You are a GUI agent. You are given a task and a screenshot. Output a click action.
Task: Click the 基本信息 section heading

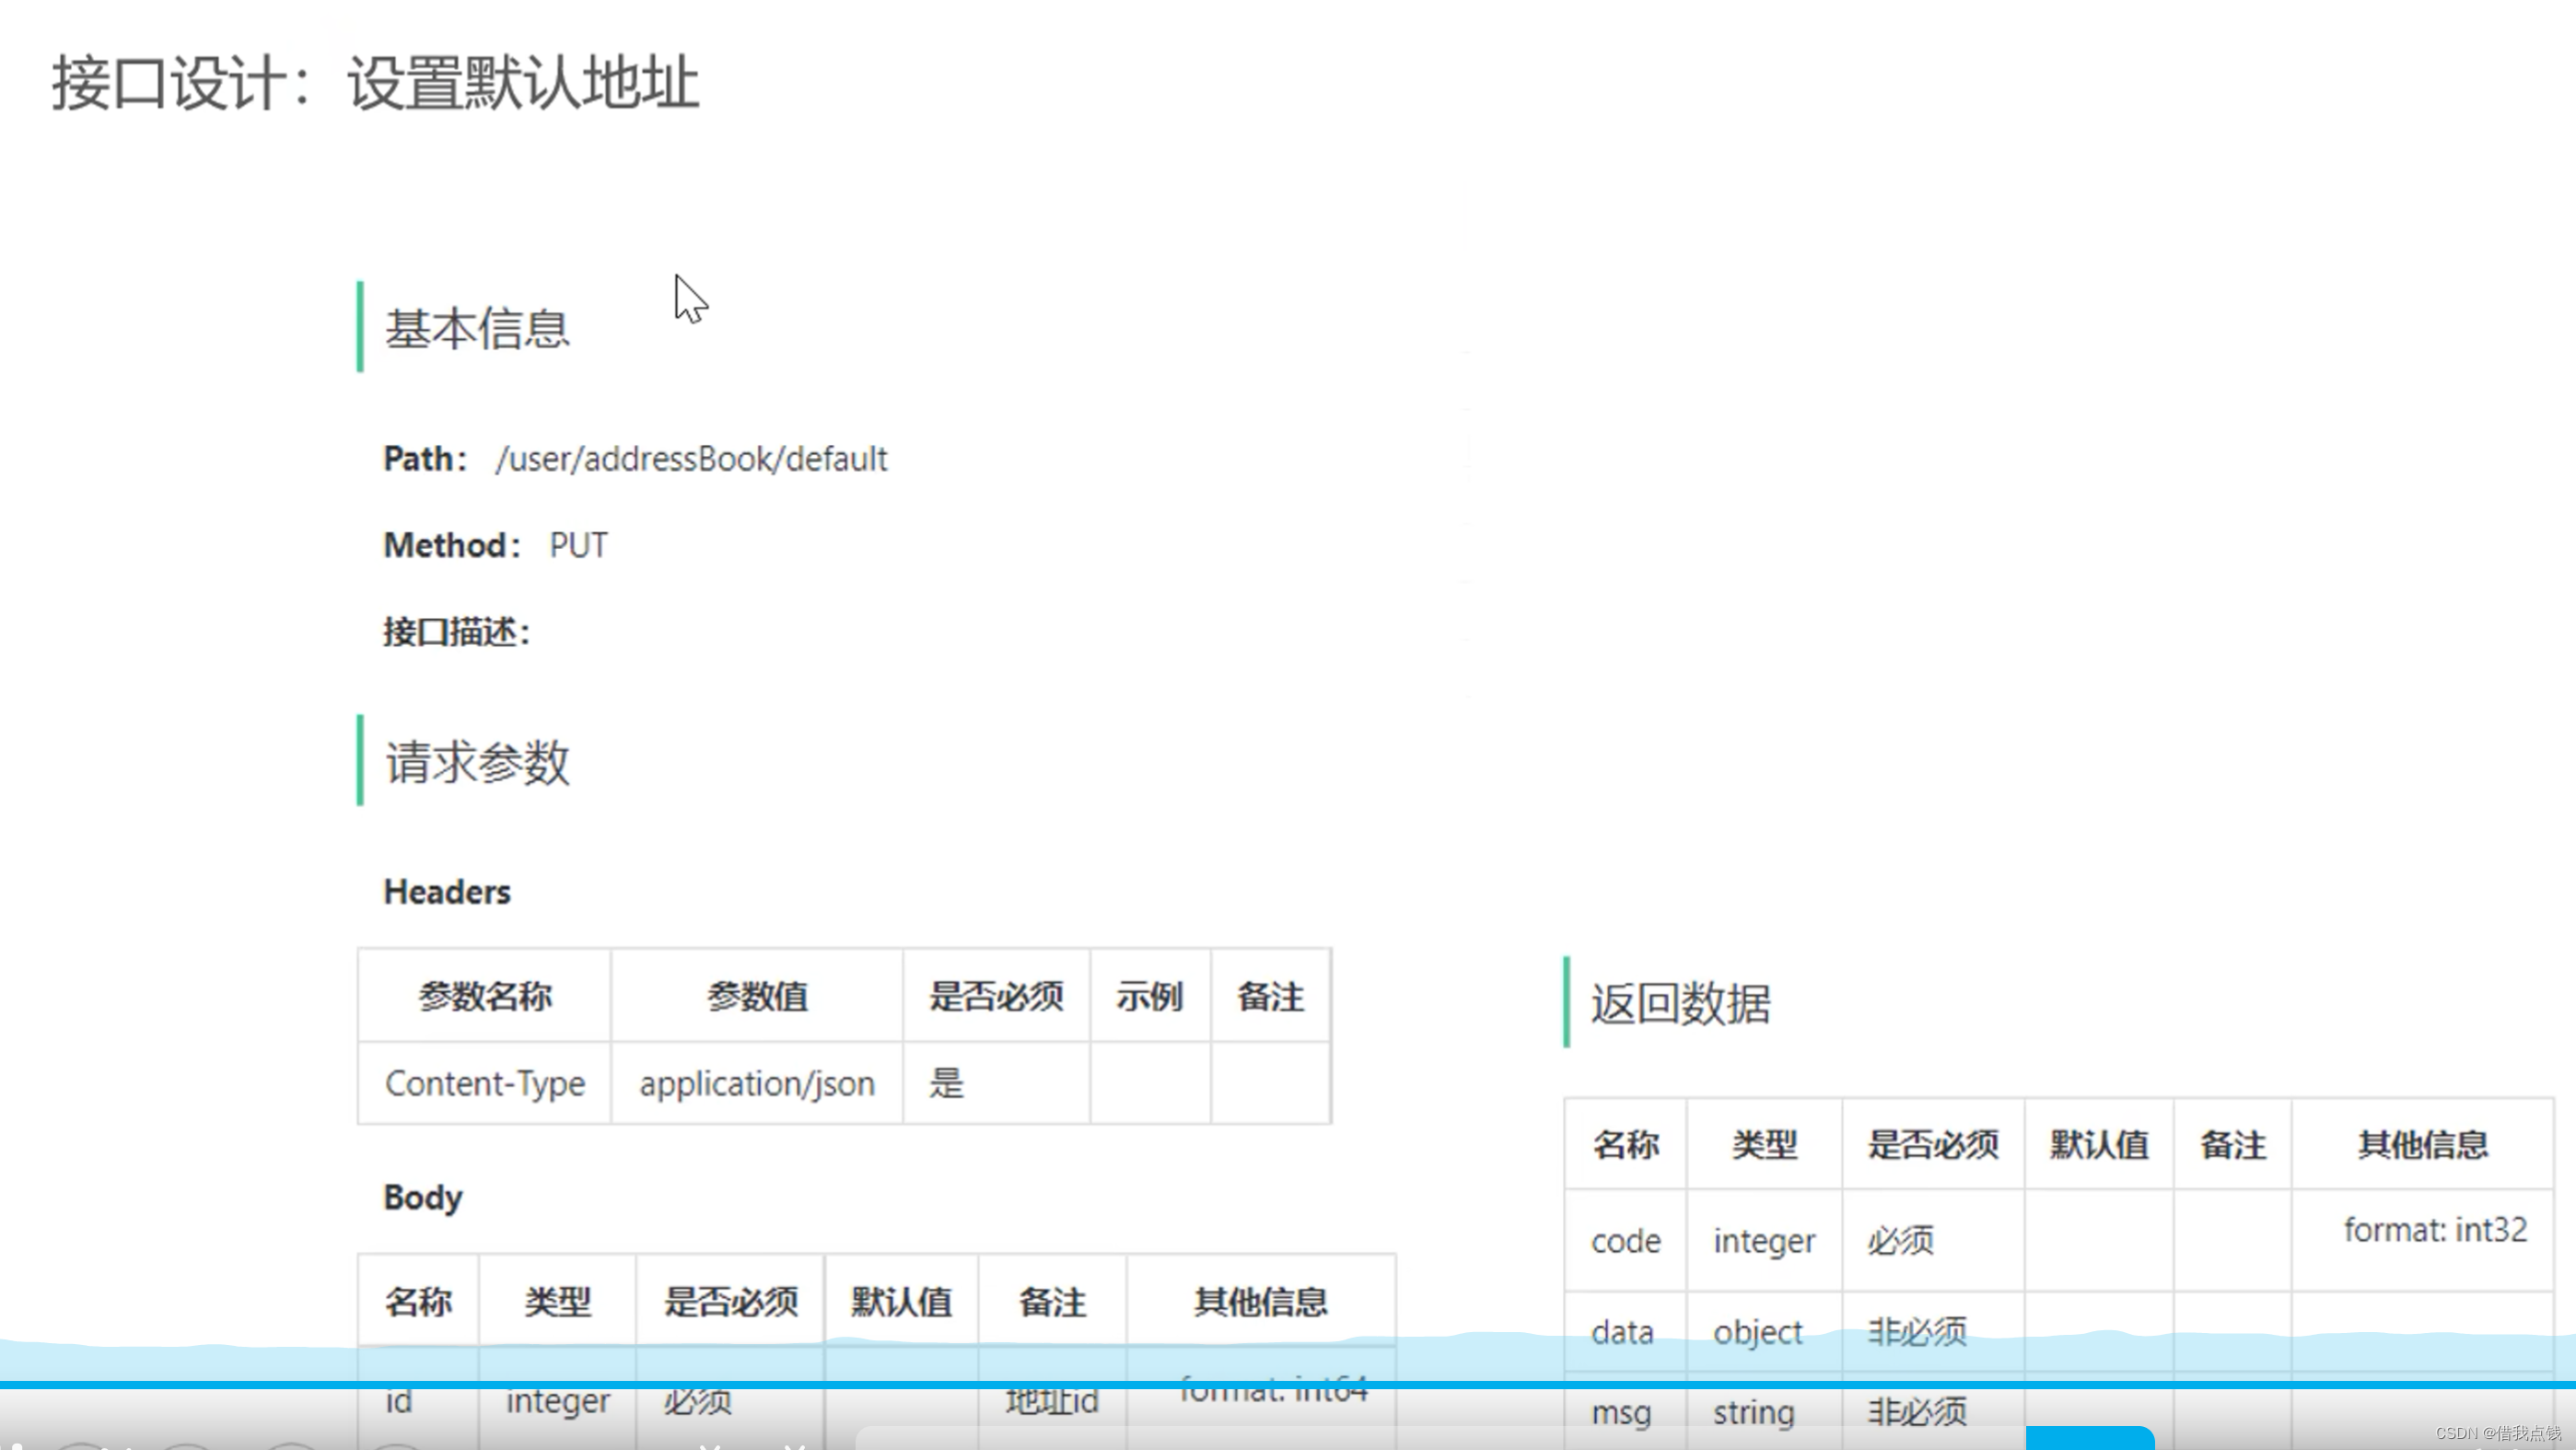477,328
